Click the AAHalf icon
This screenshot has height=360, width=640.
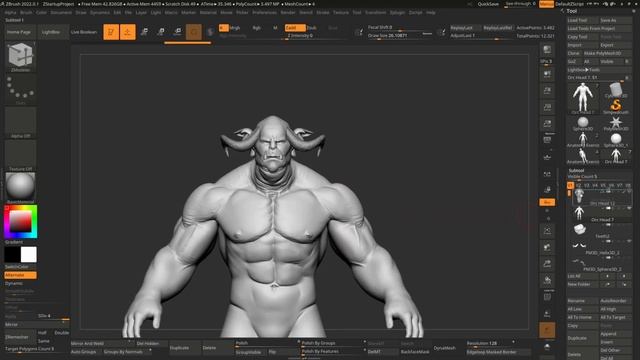click(547, 123)
